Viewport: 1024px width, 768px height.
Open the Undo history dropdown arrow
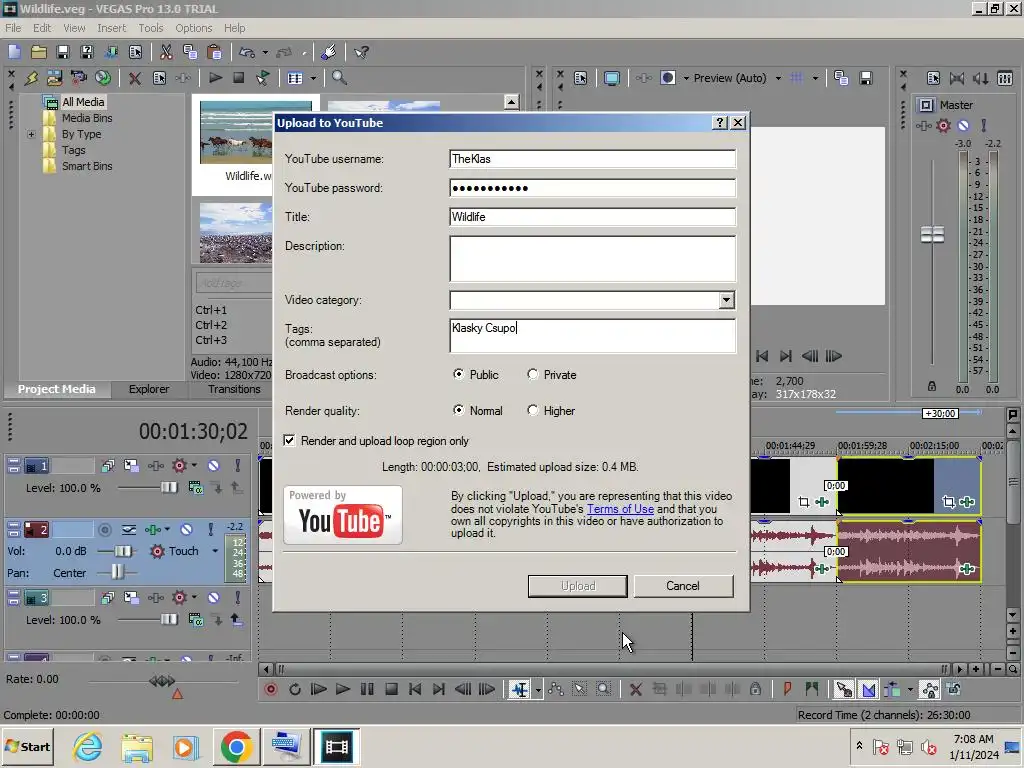(265, 52)
